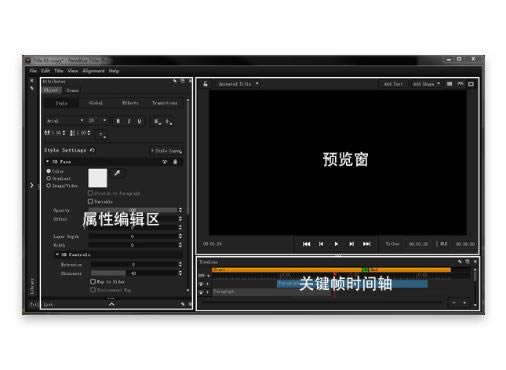Step forward one frame
Image resolution: width=506 pixels, height=370 pixels.
tap(352, 244)
